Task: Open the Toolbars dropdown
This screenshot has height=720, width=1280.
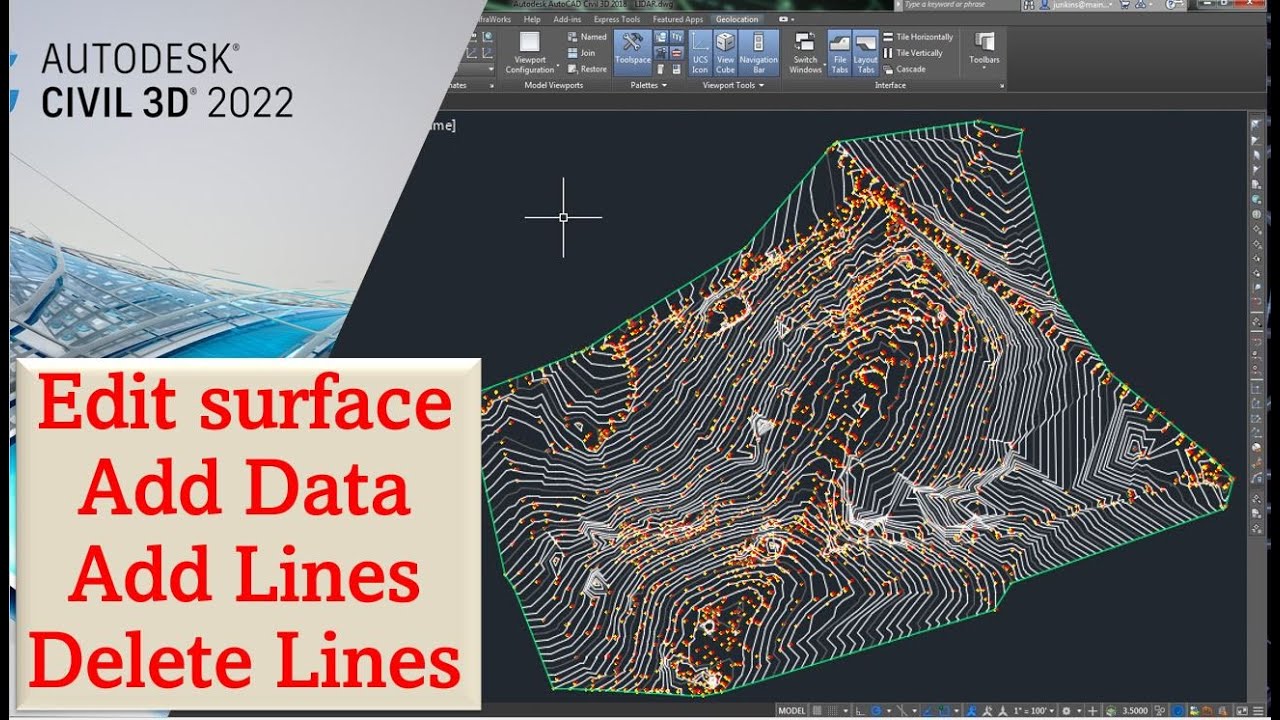Action: pyautogui.click(x=984, y=50)
